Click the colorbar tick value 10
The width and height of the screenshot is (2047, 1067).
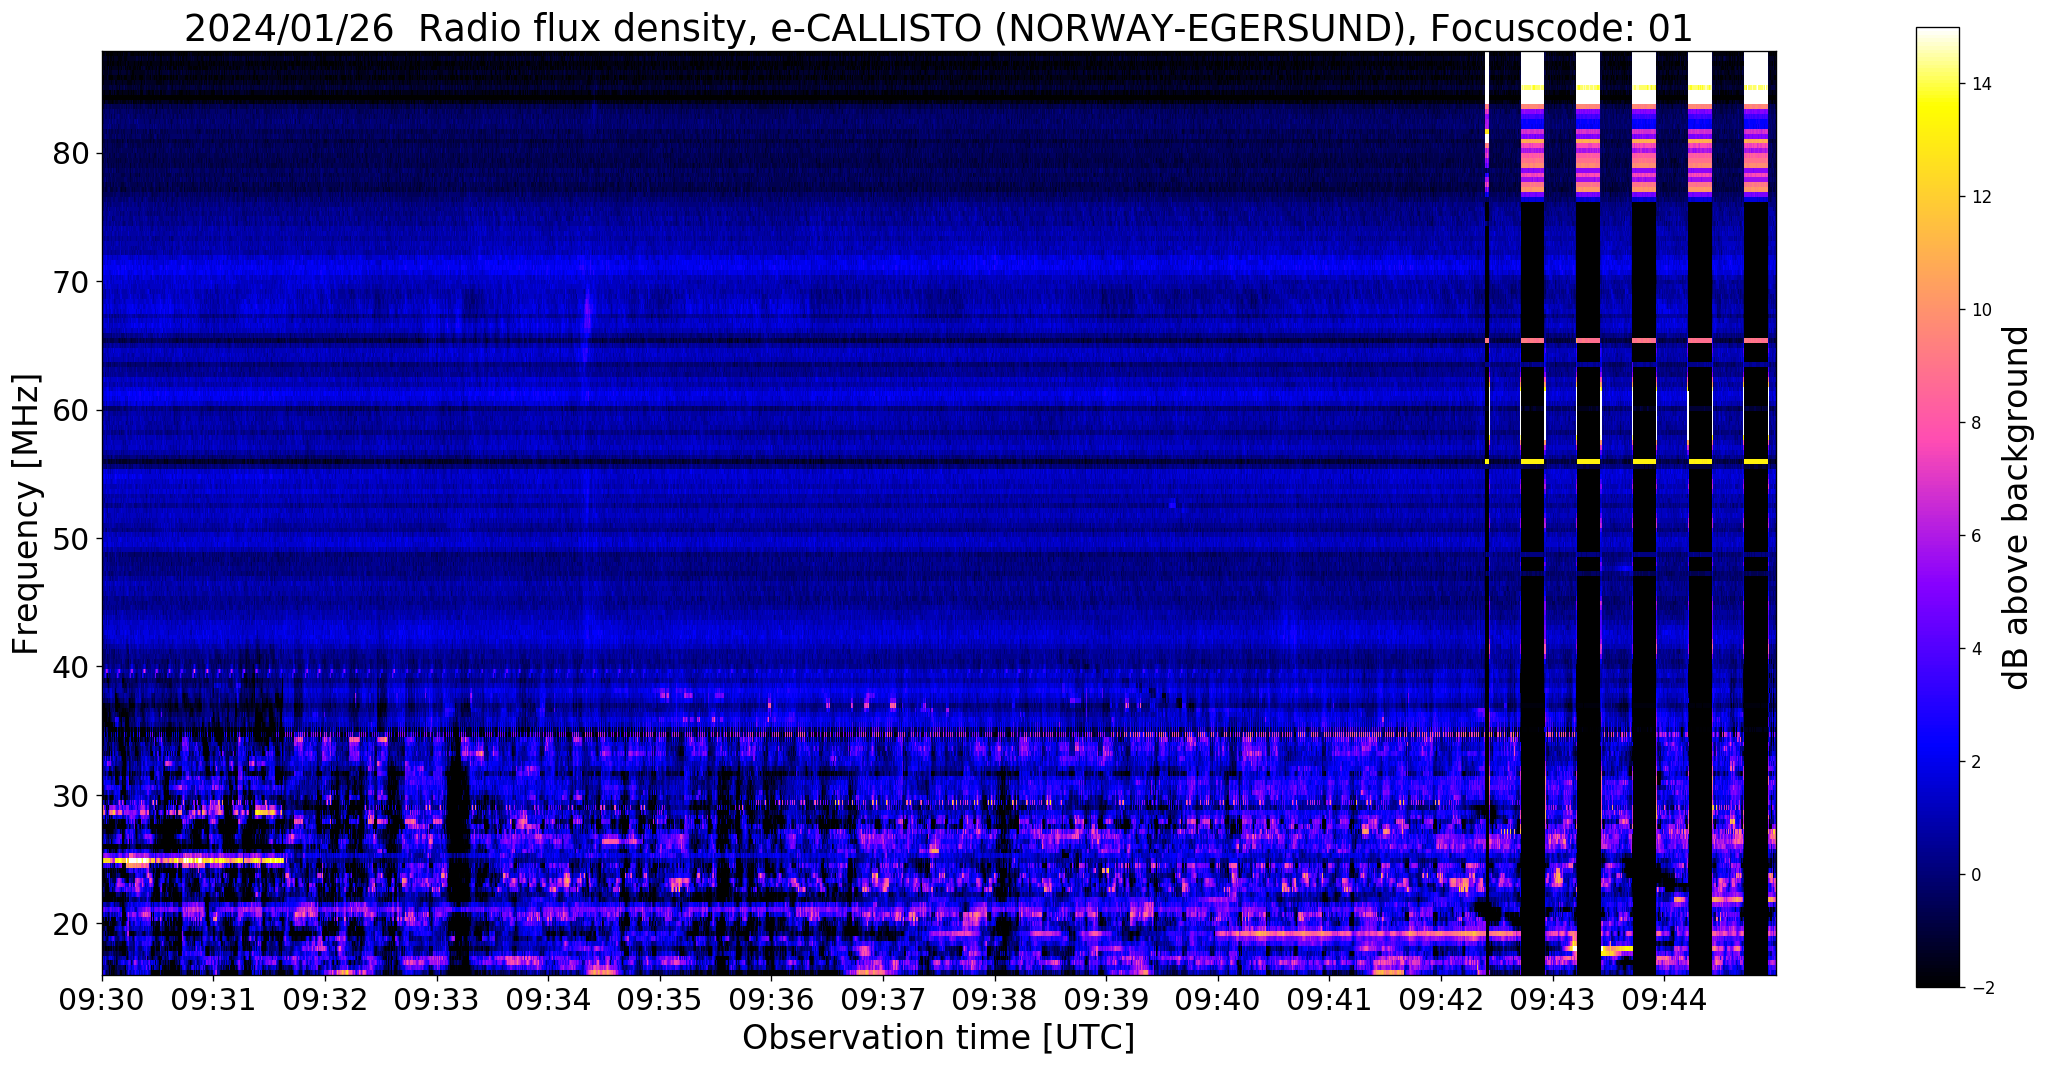(x=1979, y=310)
